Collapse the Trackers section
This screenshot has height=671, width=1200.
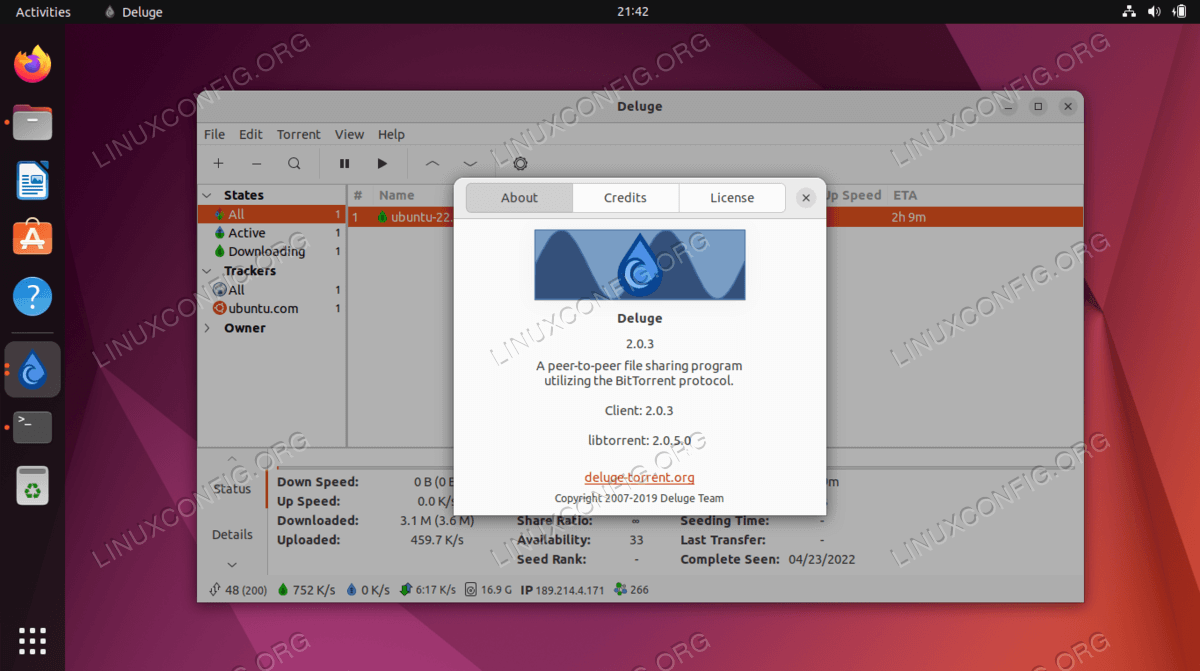coord(207,271)
